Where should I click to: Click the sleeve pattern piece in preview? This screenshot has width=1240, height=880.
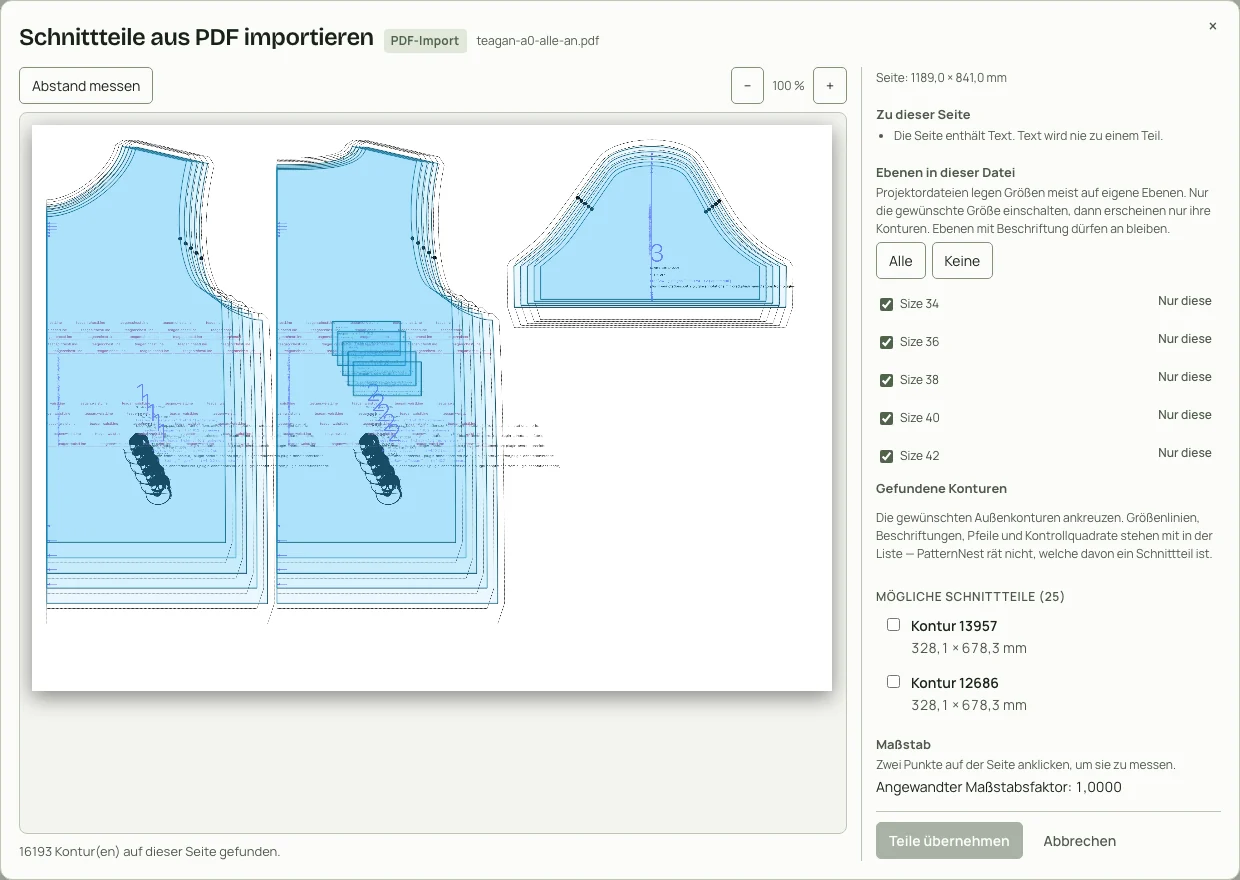(651, 232)
